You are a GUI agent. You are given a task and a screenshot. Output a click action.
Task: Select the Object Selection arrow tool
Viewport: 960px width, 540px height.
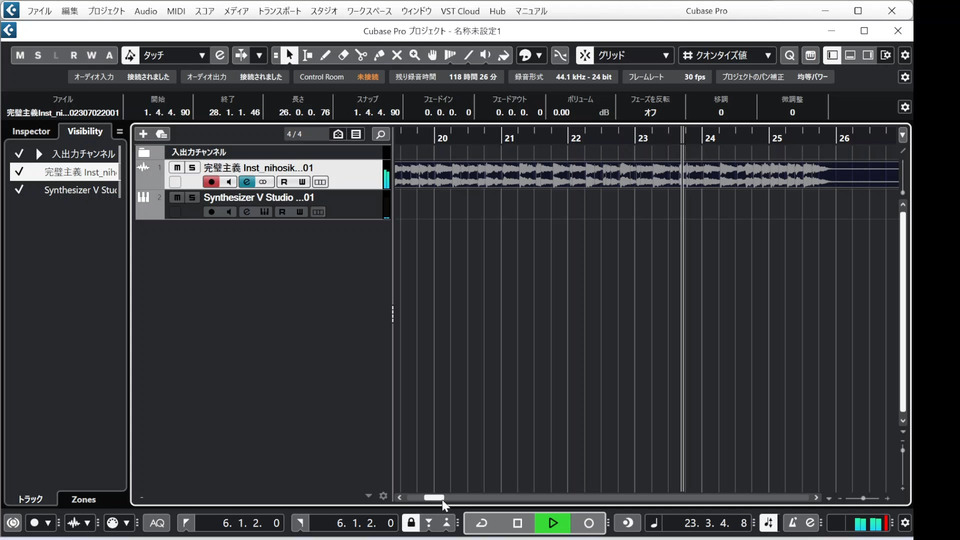[289, 55]
